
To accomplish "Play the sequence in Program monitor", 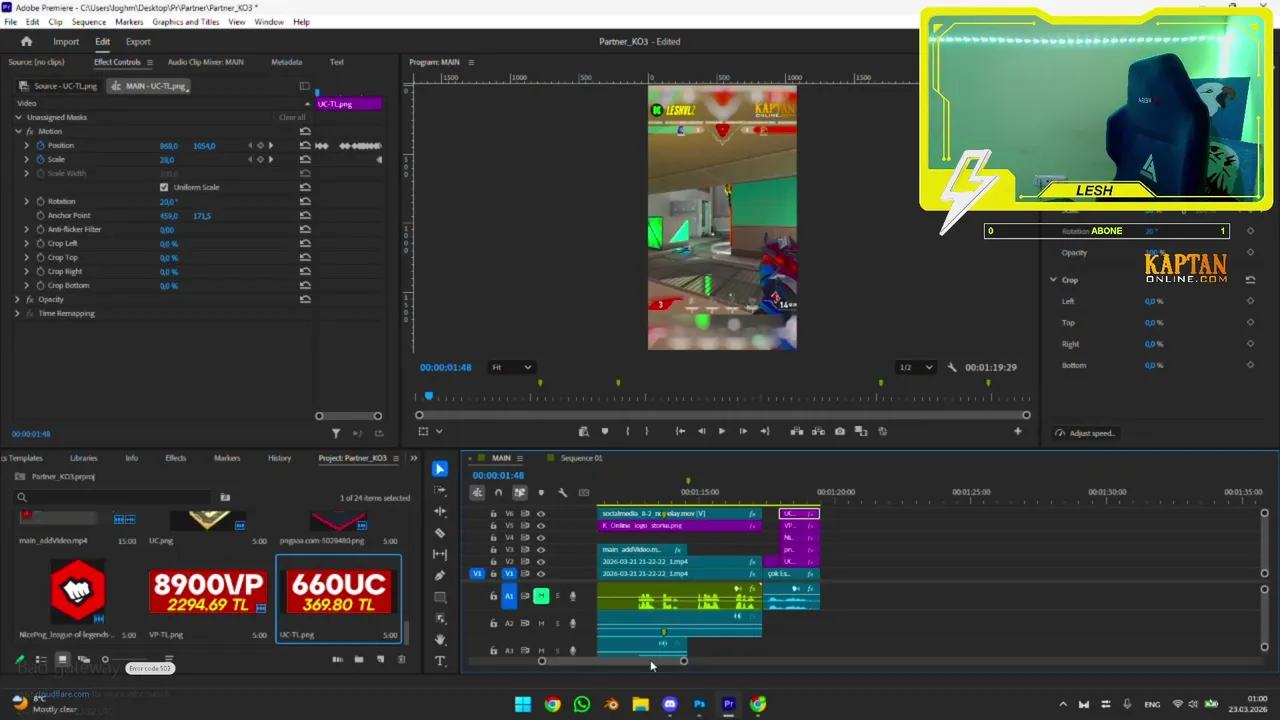I will pos(721,431).
